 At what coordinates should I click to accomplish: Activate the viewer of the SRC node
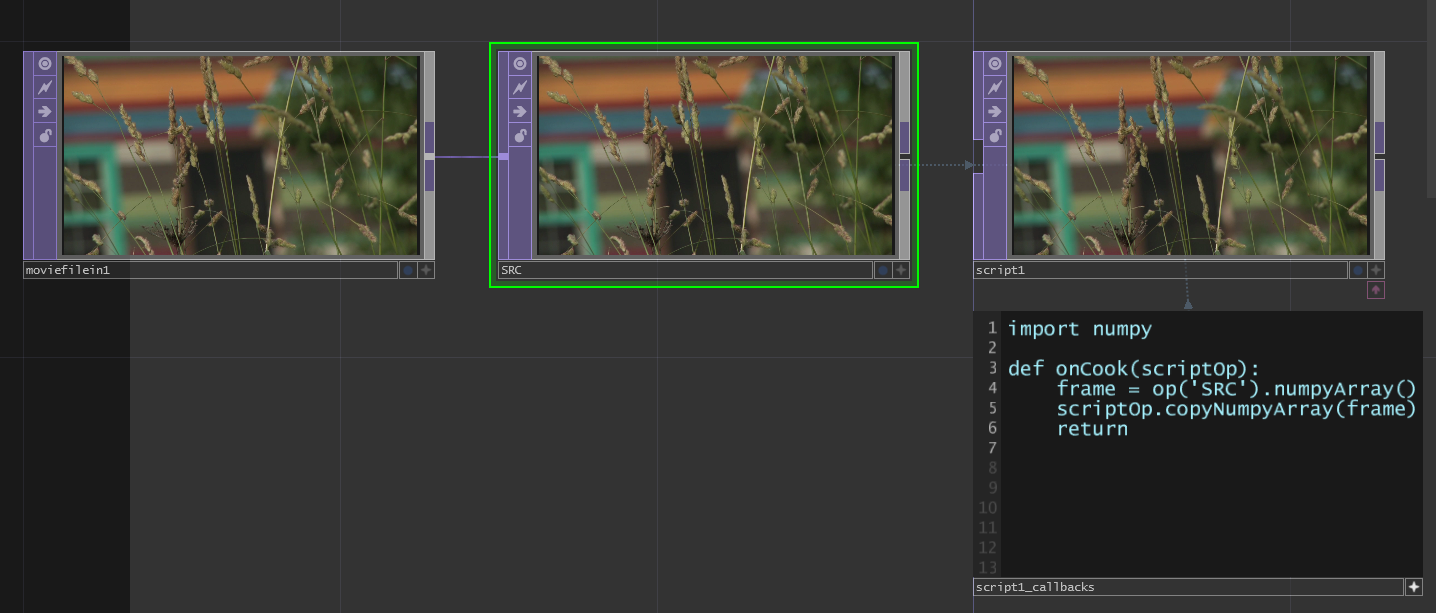(901, 270)
